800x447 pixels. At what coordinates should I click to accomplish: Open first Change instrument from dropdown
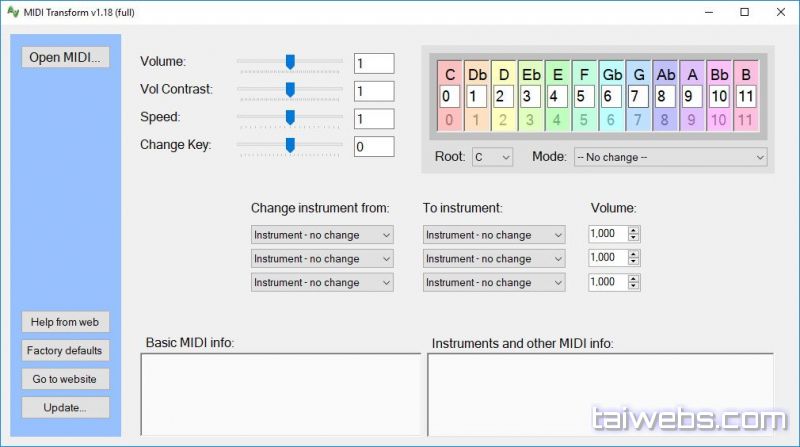[322, 234]
